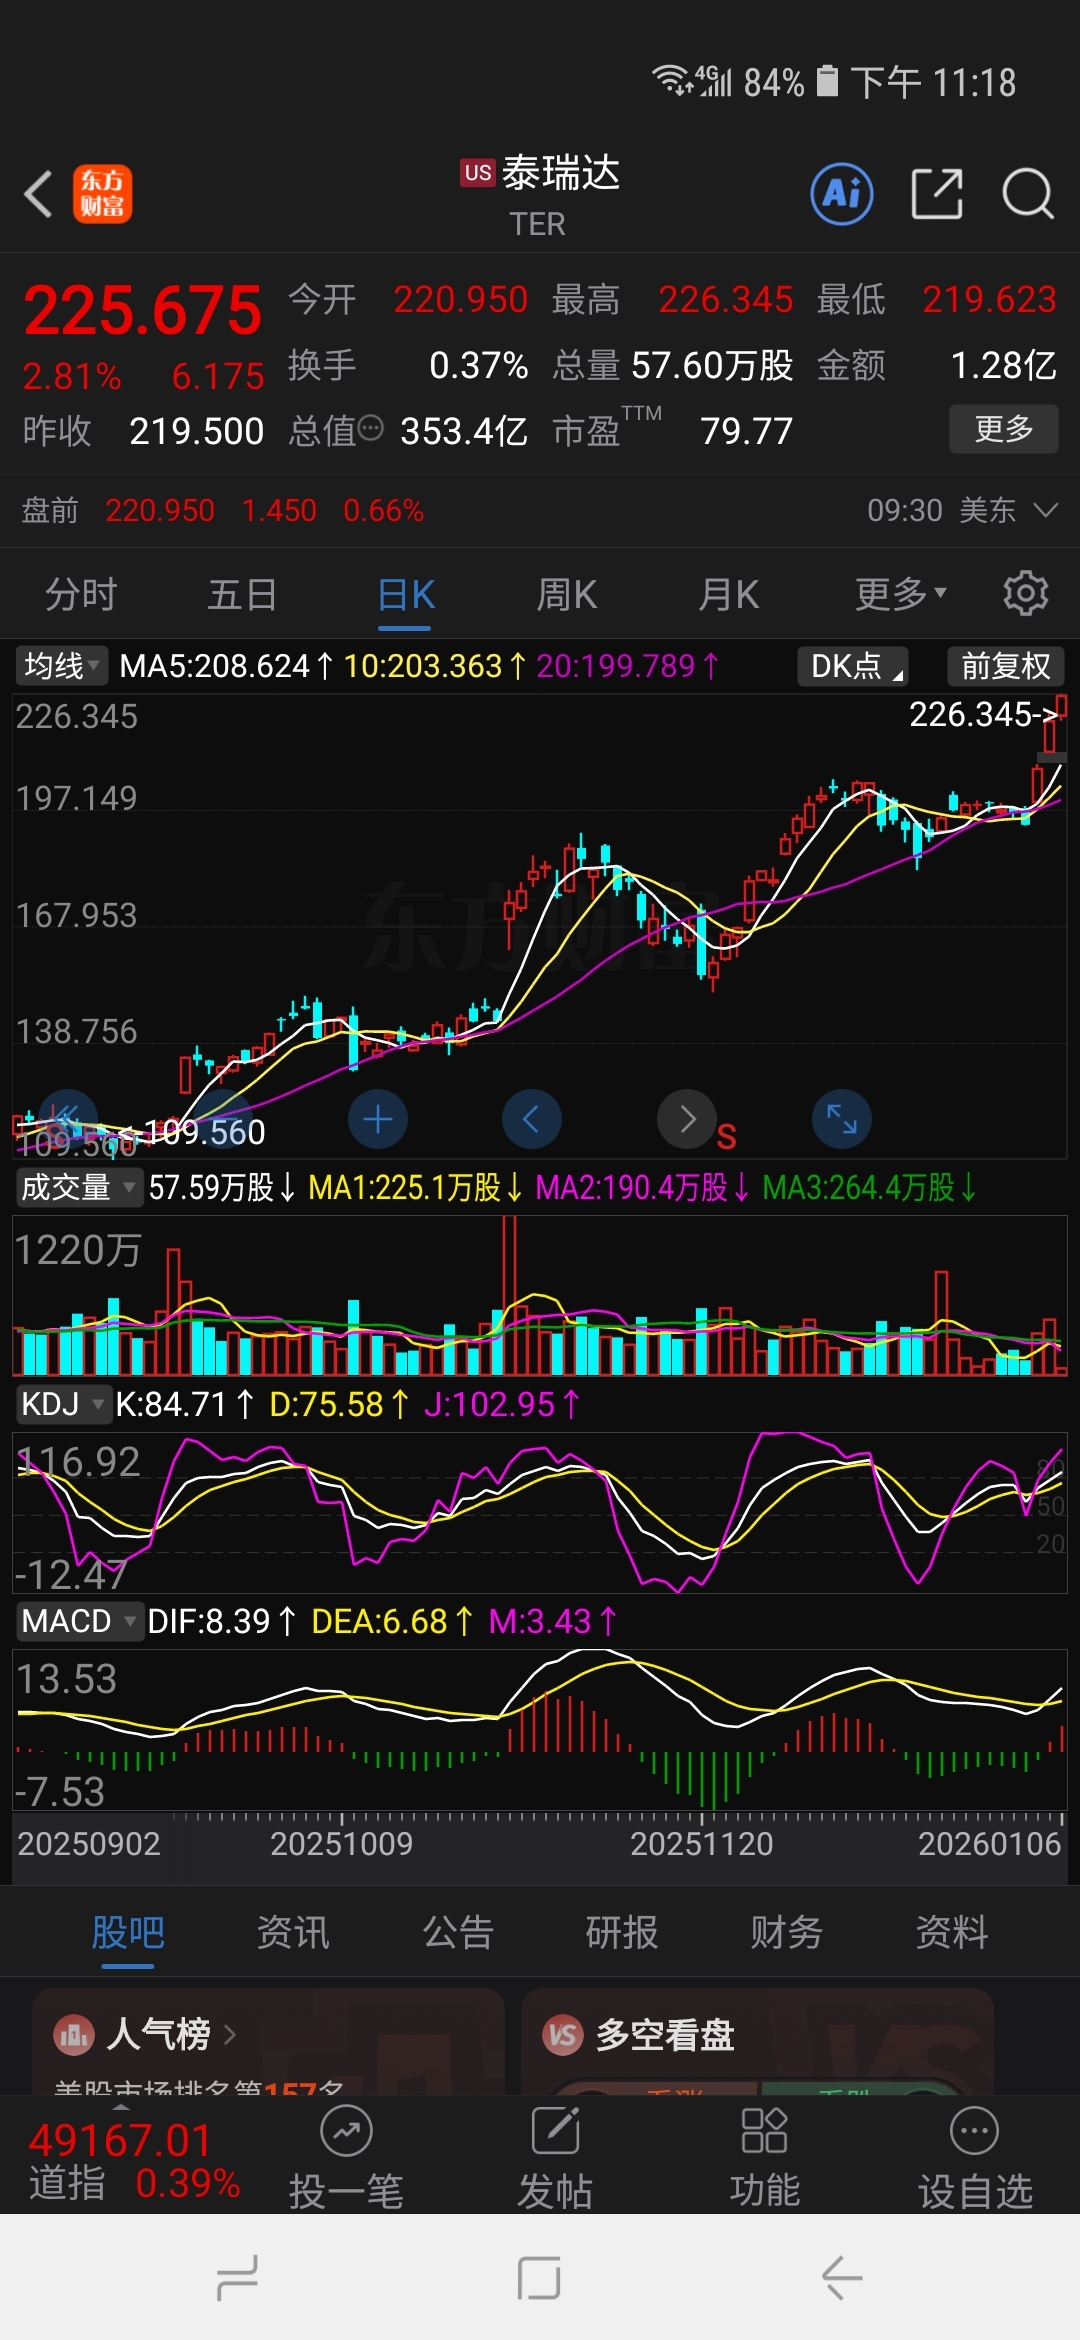Screen dimensions: 1080x2340
Task: Tap the DIF:8.39 MACD value
Action: (222, 1621)
